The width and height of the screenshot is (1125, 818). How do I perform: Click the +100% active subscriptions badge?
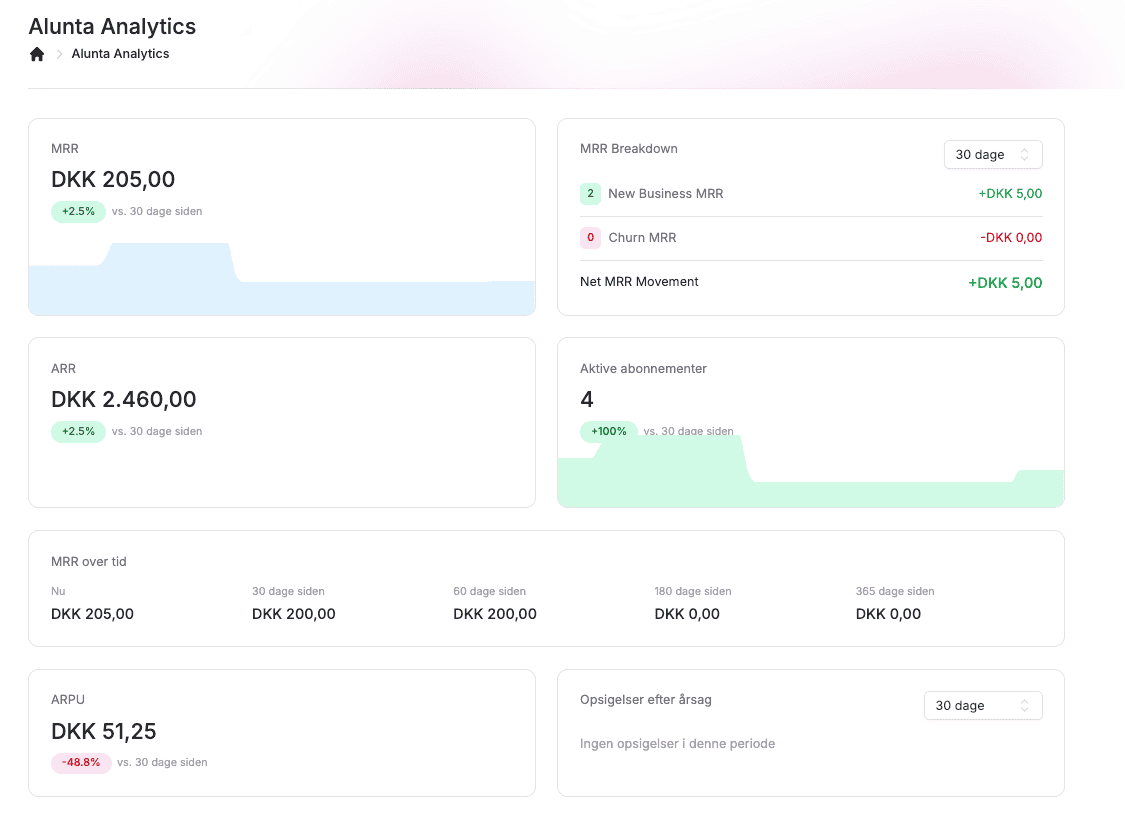coord(608,432)
